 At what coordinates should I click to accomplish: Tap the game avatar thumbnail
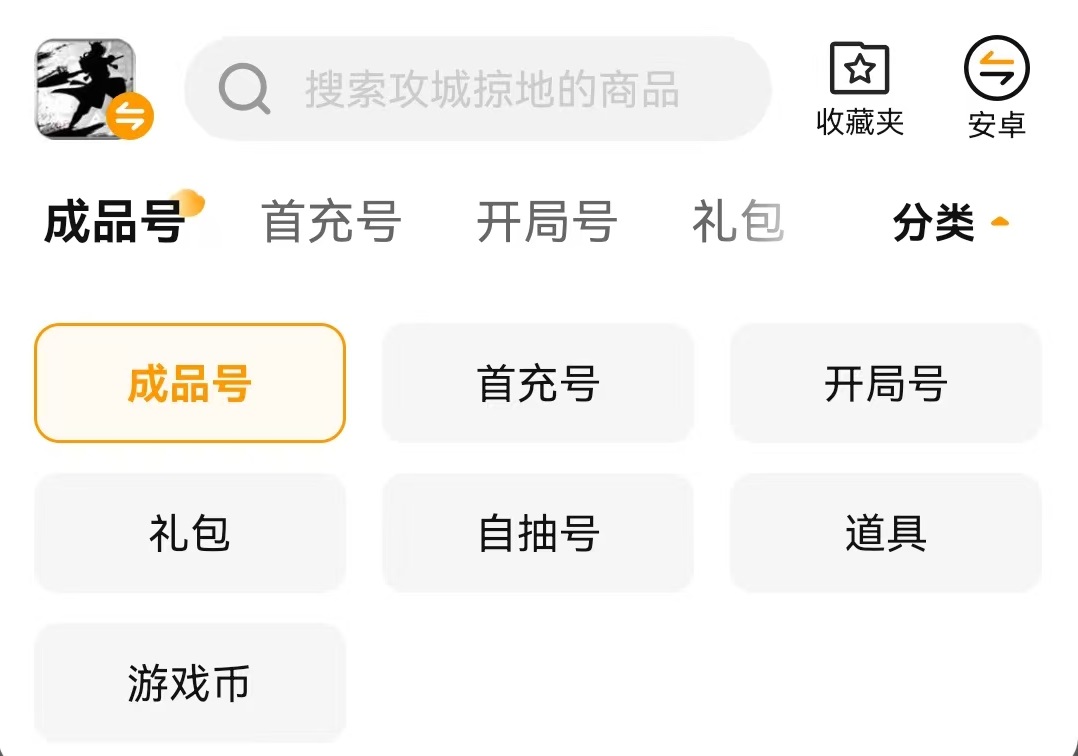pos(83,88)
